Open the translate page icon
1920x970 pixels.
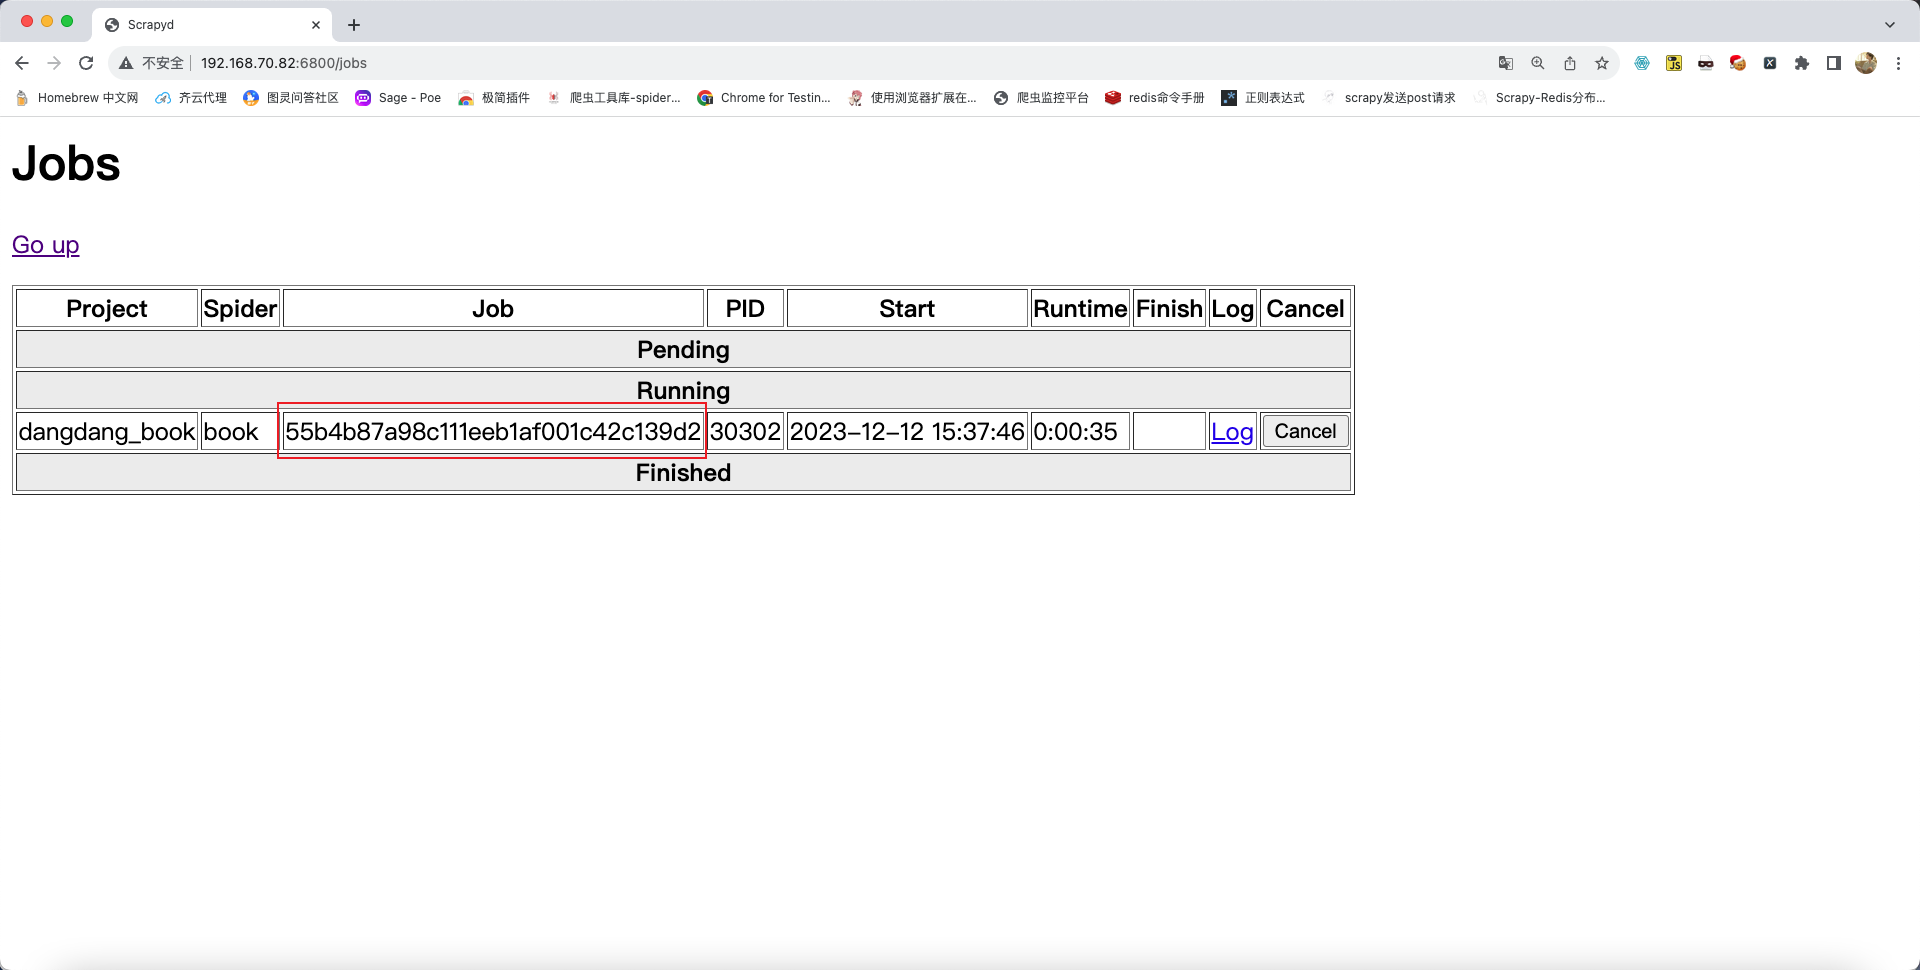click(1506, 63)
